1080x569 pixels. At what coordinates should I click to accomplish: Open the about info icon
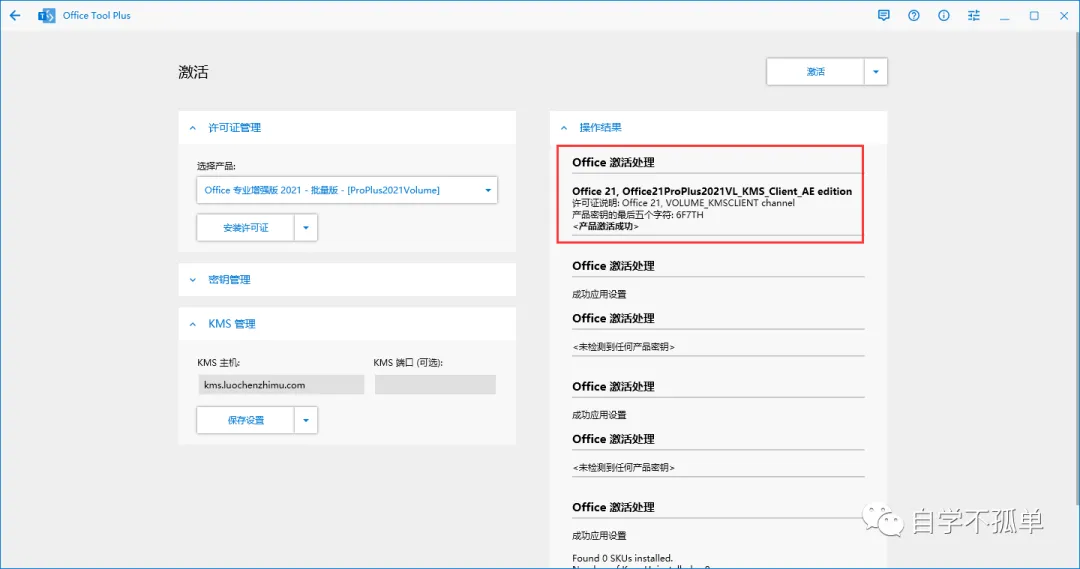[944, 15]
